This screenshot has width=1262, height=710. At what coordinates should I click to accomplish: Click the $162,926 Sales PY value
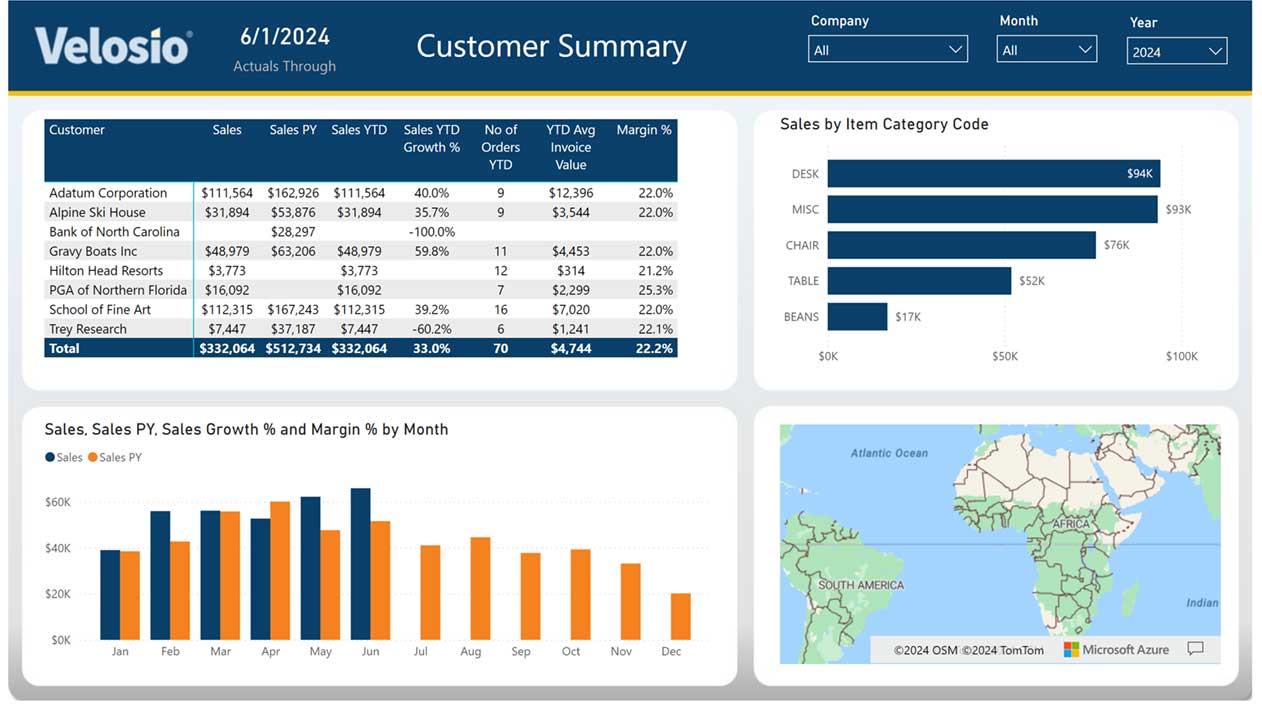tap(293, 193)
